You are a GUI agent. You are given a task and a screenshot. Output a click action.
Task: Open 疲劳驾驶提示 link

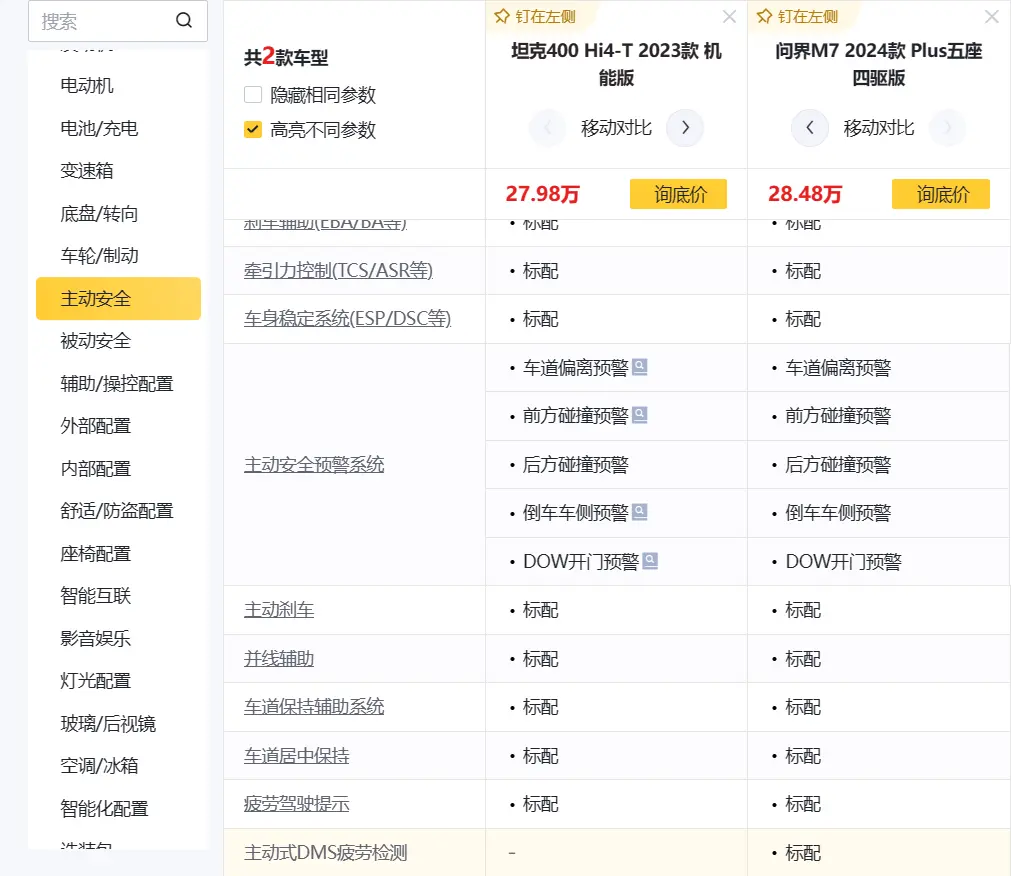coord(297,804)
